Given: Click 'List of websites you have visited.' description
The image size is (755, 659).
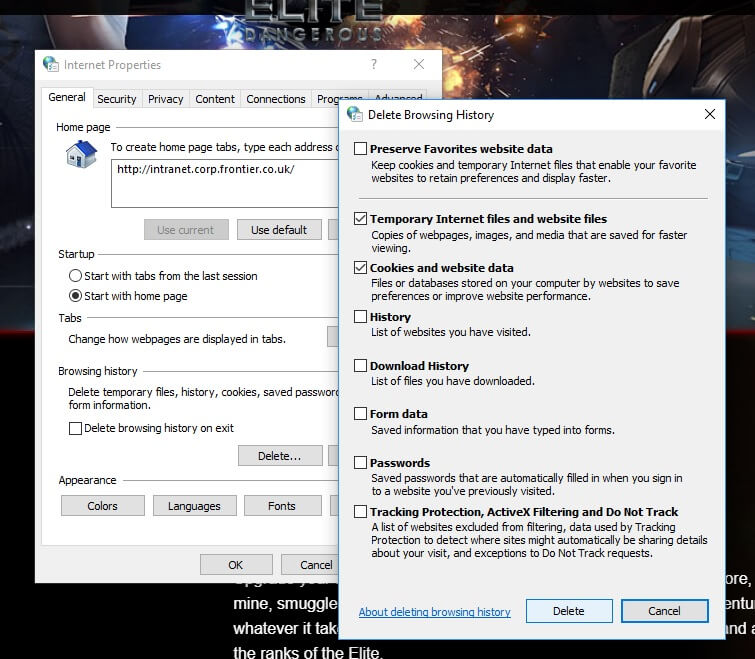Looking at the screenshot, I should point(451,332).
